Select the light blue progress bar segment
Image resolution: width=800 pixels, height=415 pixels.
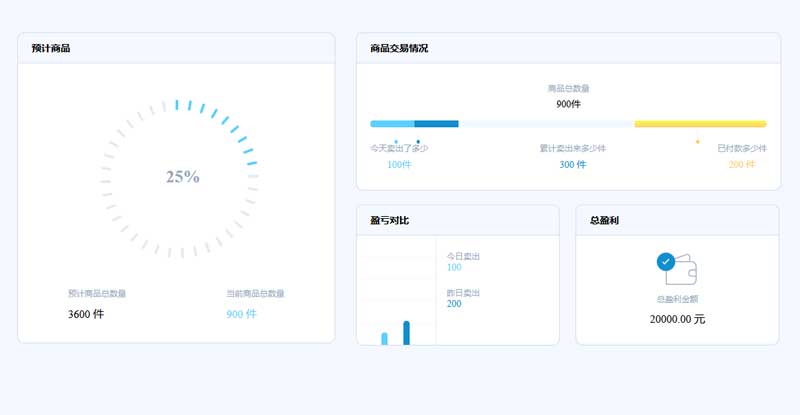pos(392,124)
